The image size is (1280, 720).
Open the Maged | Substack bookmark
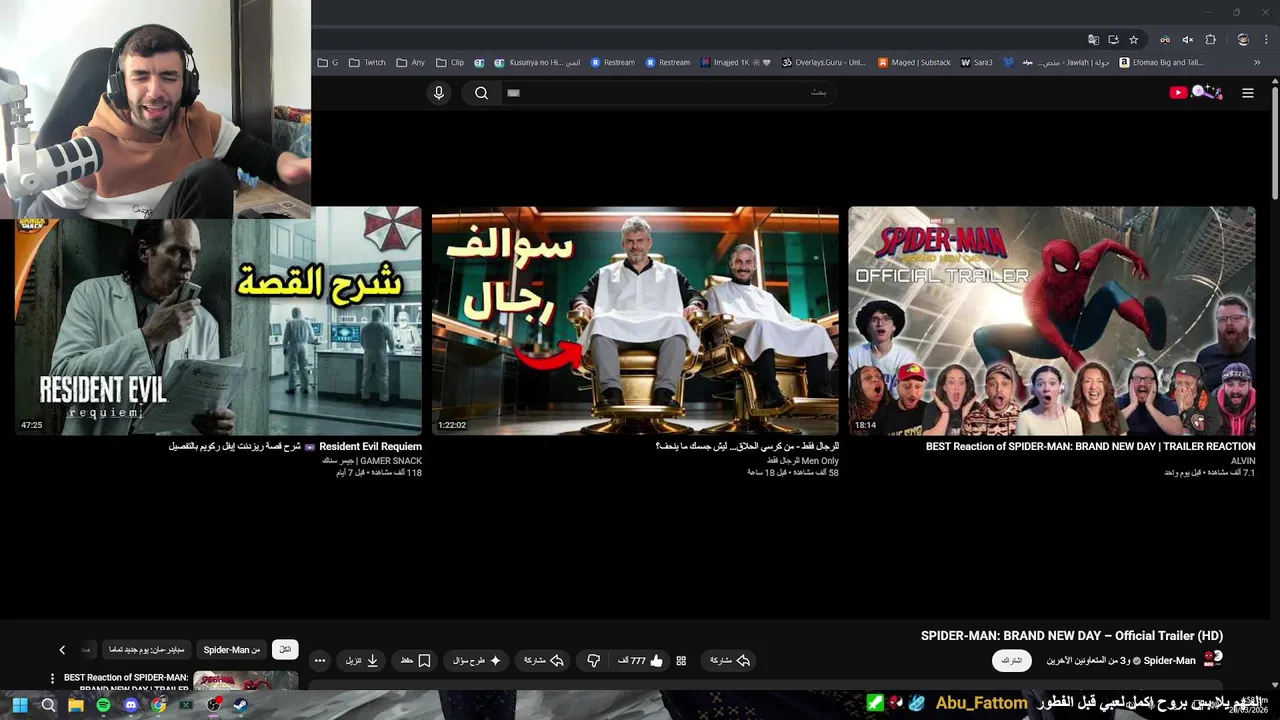pos(914,62)
